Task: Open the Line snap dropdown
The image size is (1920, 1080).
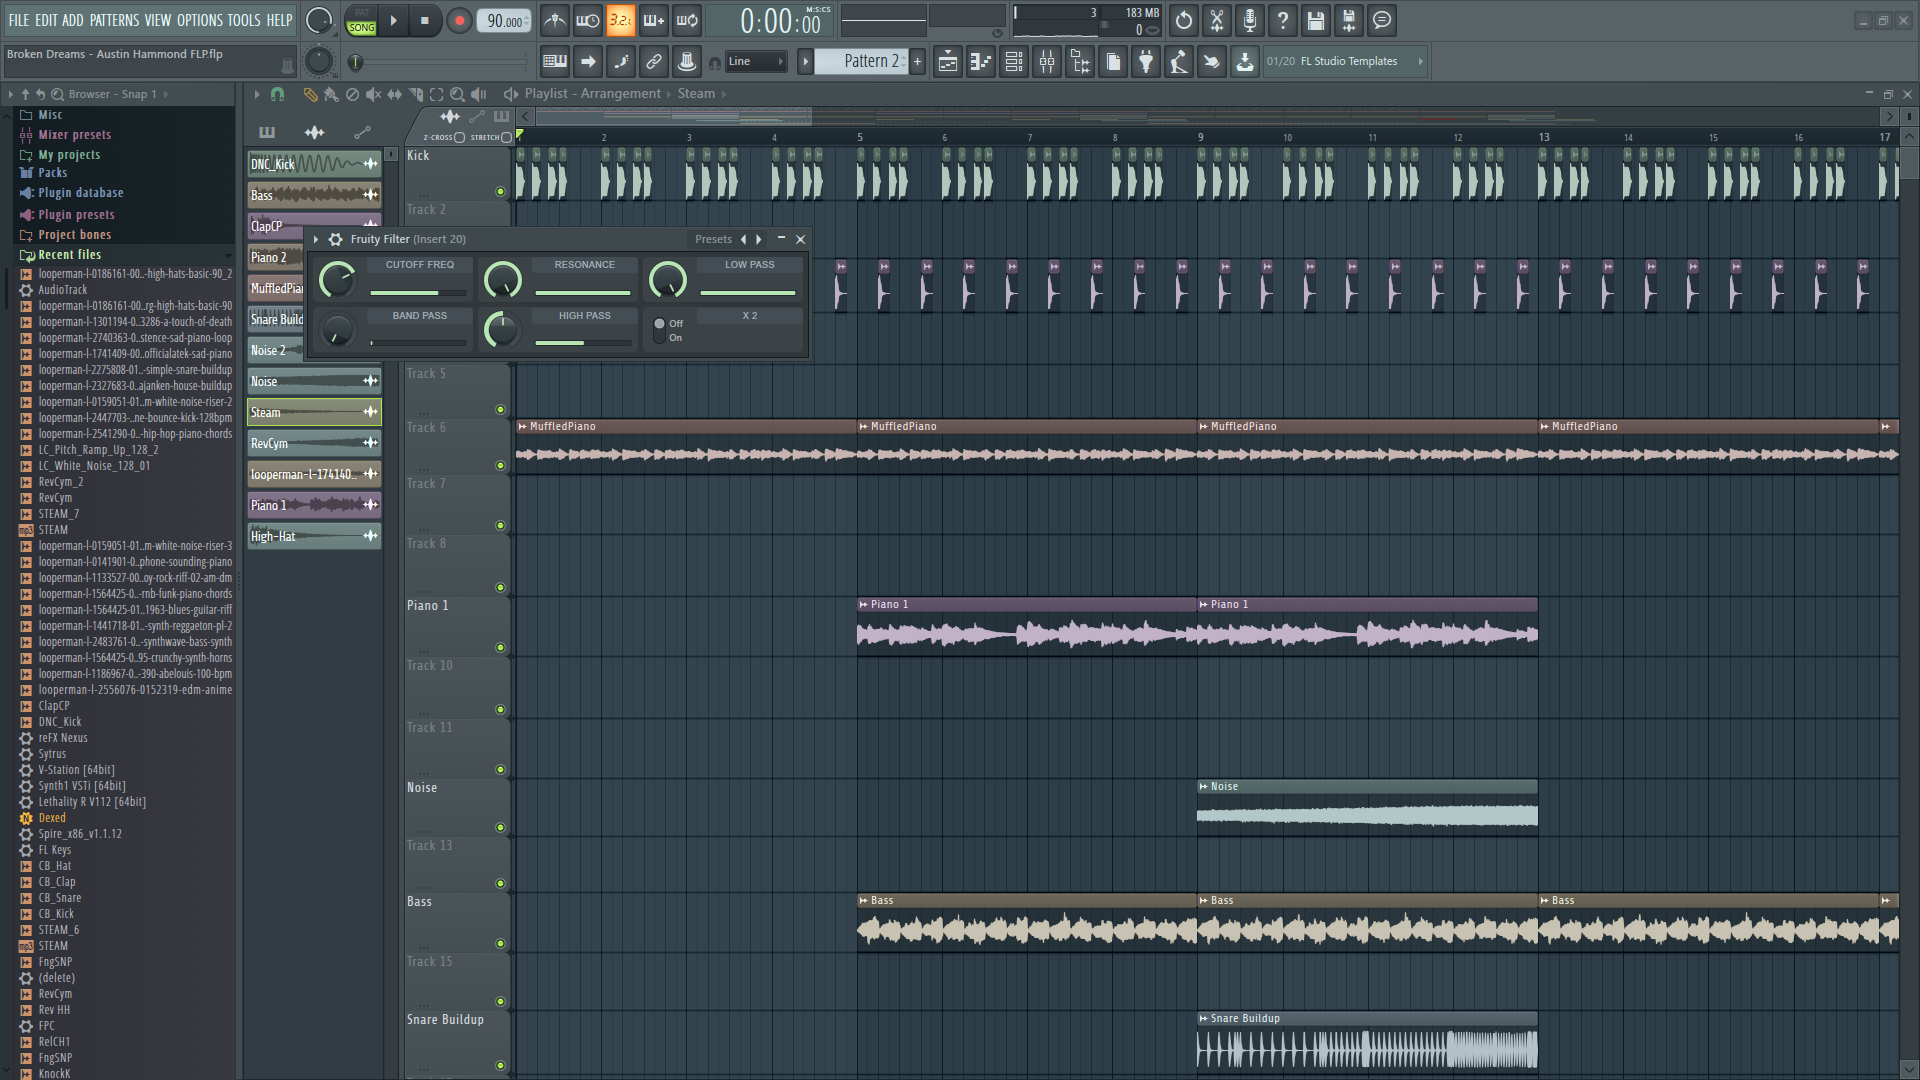Action: tap(756, 62)
